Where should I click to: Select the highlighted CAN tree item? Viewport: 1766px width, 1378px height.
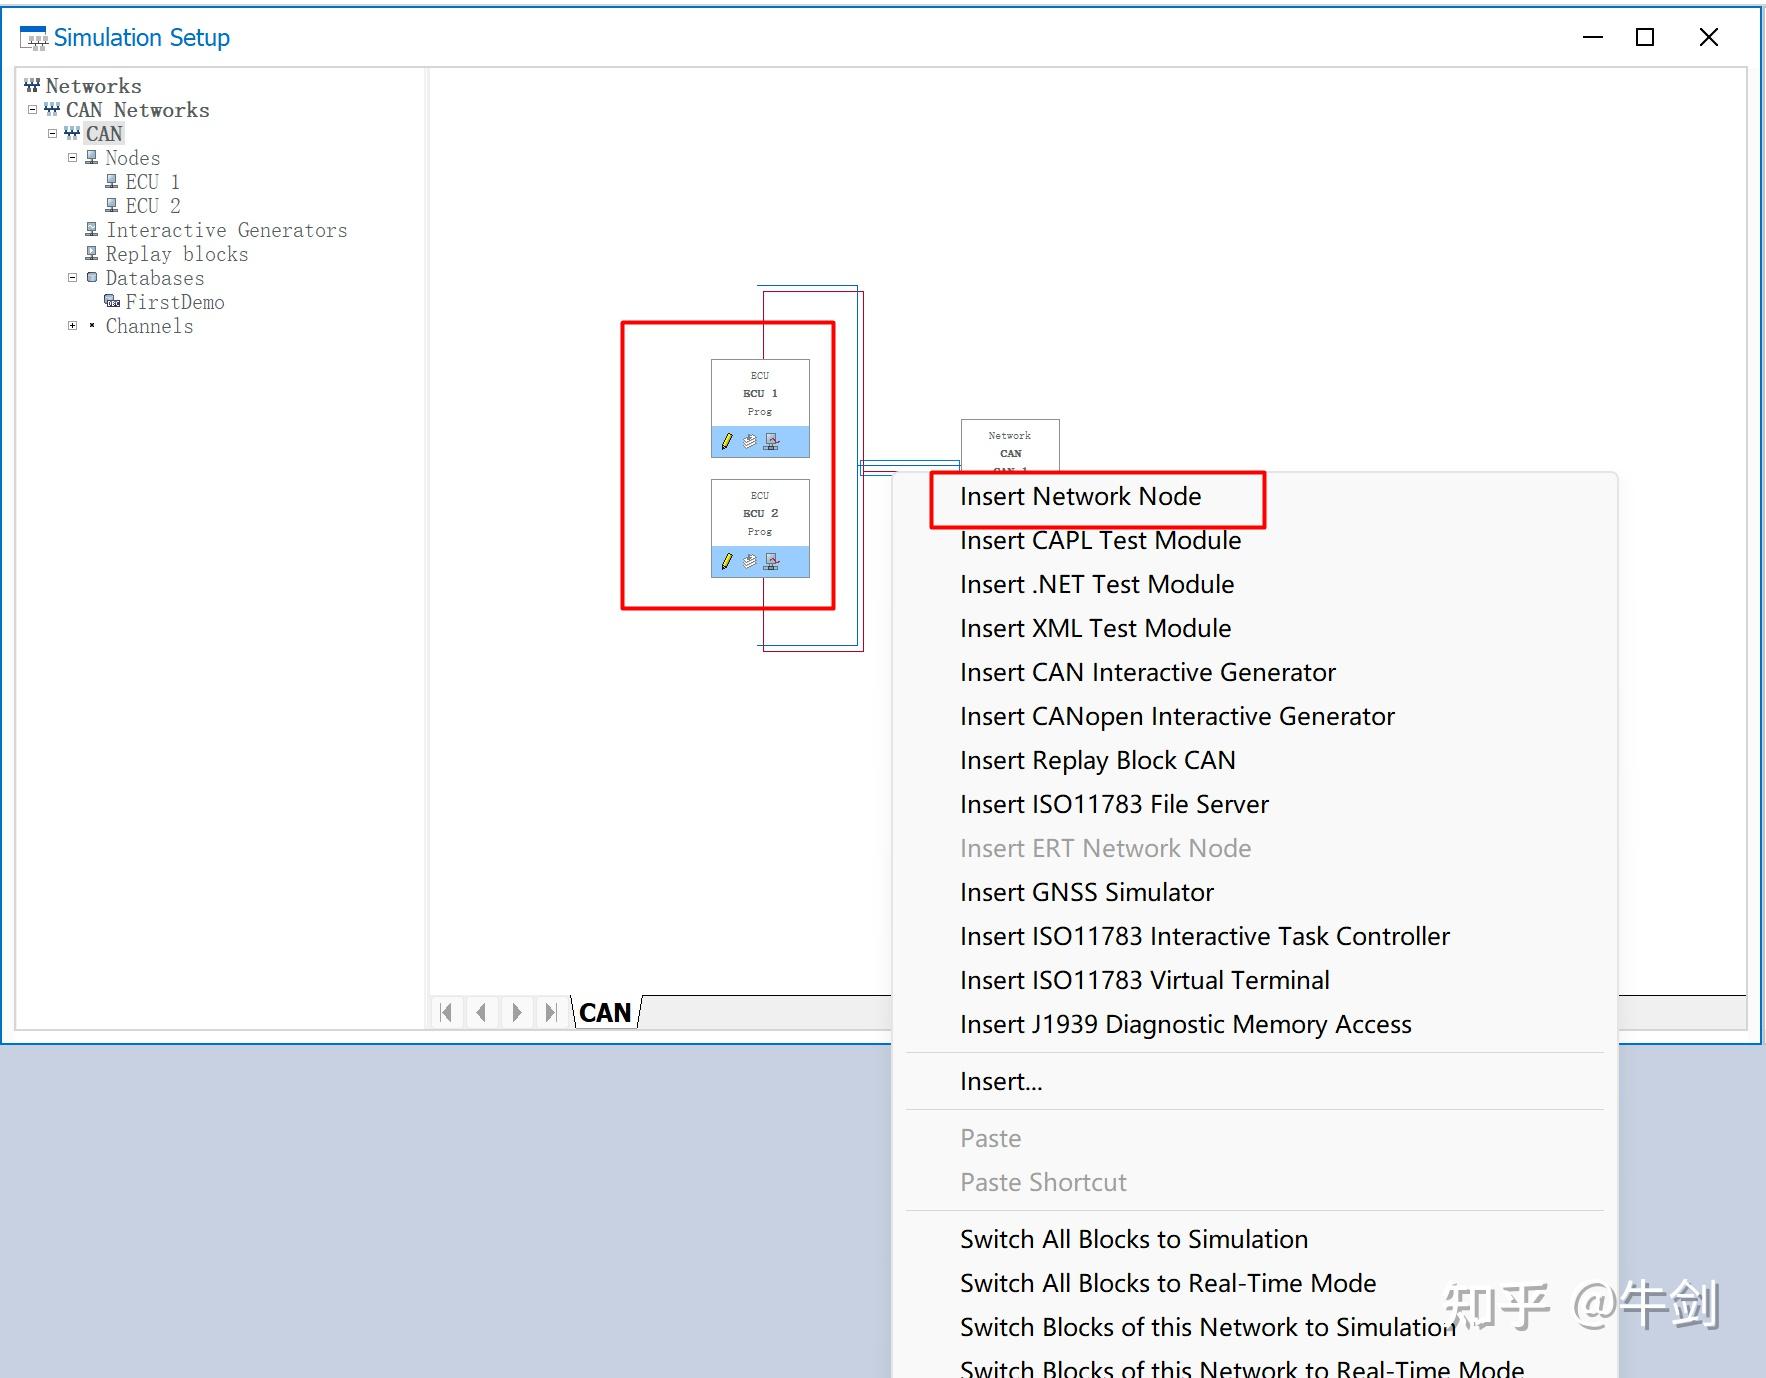[x=104, y=134]
